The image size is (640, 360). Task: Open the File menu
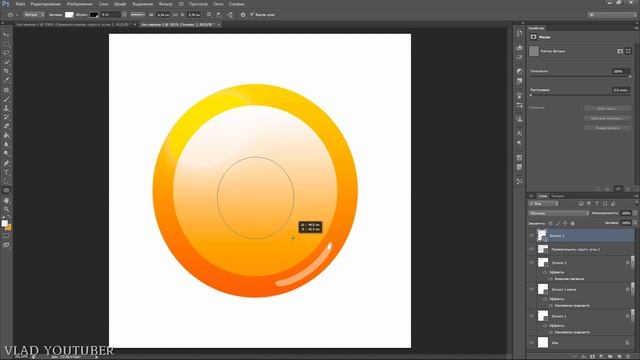point(20,4)
